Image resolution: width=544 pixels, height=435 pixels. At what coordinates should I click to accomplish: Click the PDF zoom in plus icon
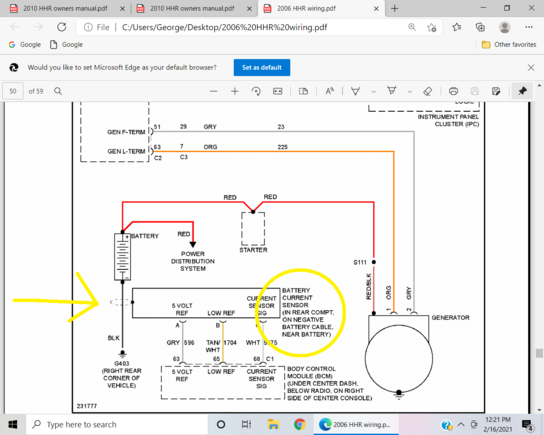coord(235,91)
